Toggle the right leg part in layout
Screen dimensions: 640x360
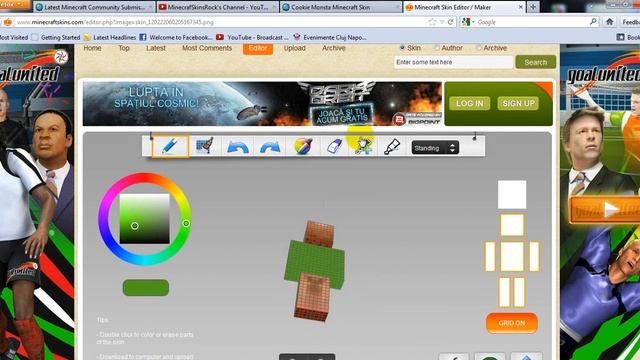[x=519, y=292]
